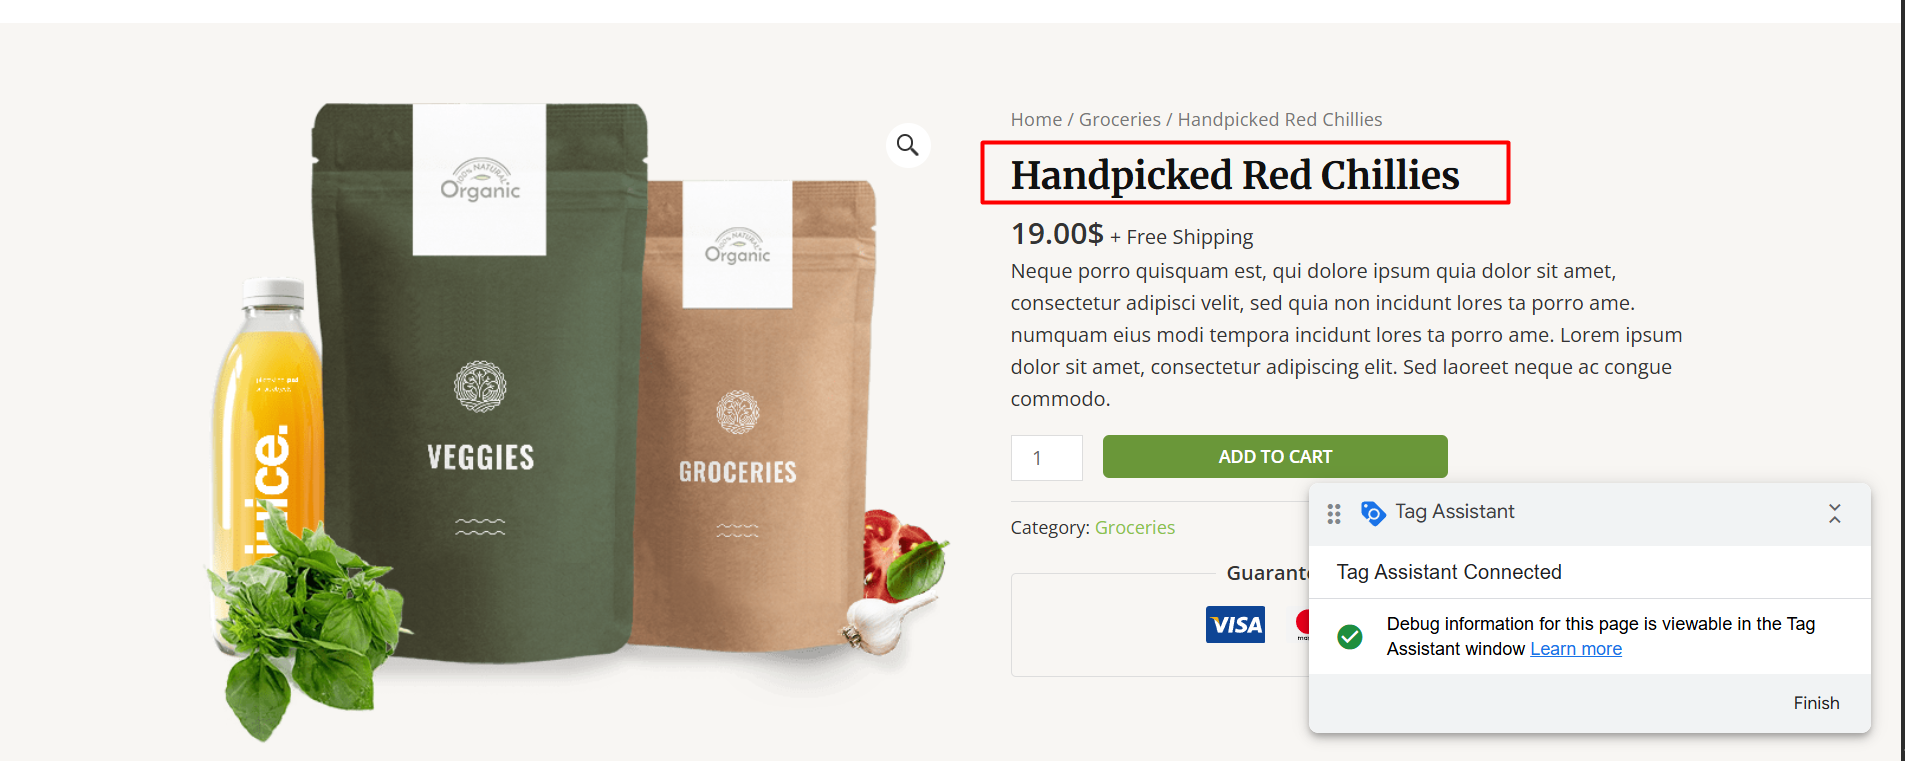Click the Tag Assistant Connected heading
The width and height of the screenshot is (1905, 761).
[1449, 572]
